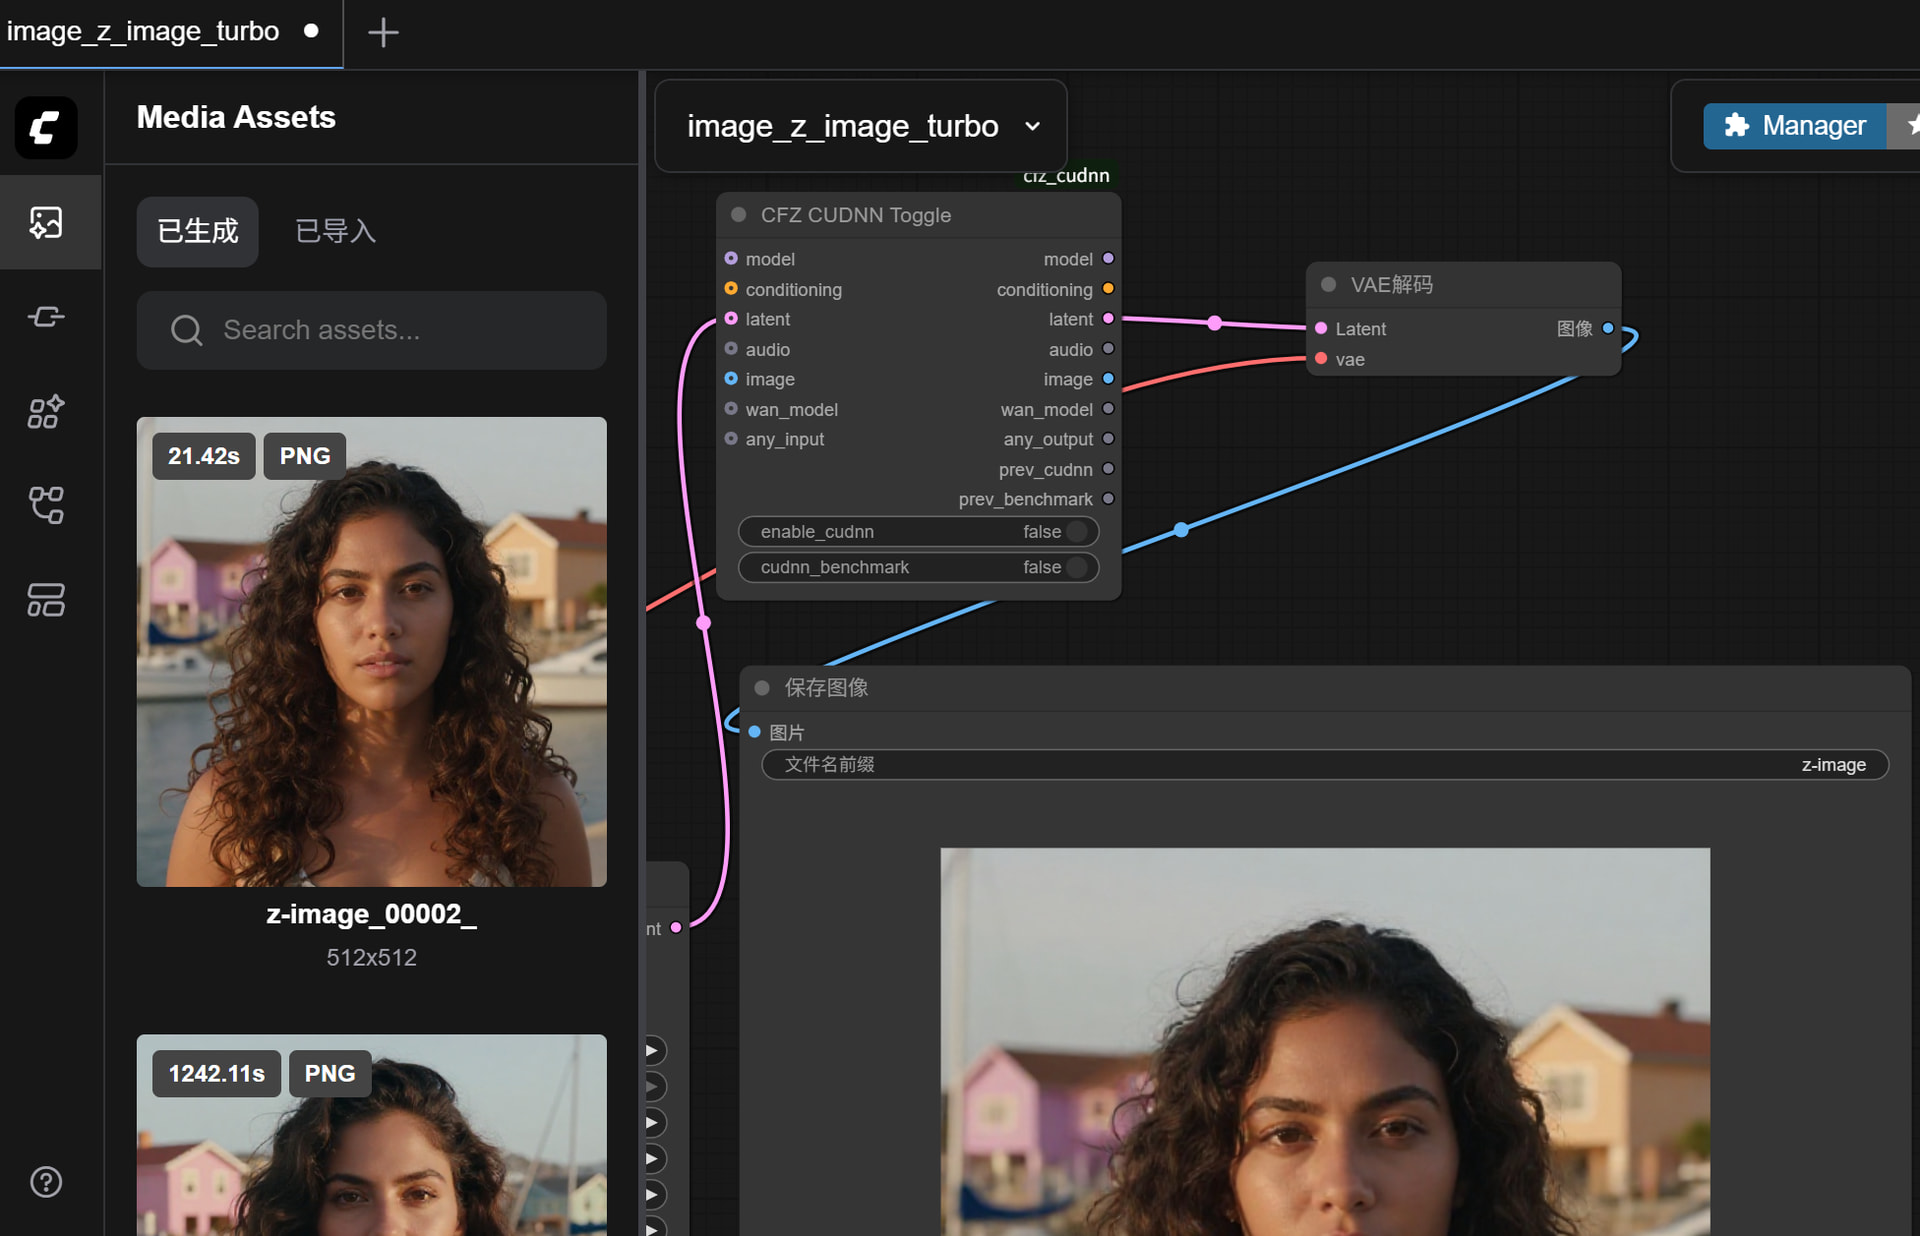Click the 文件名前缀 z-image field
Viewport: 1920px width, 1236px height.
point(1325,765)
